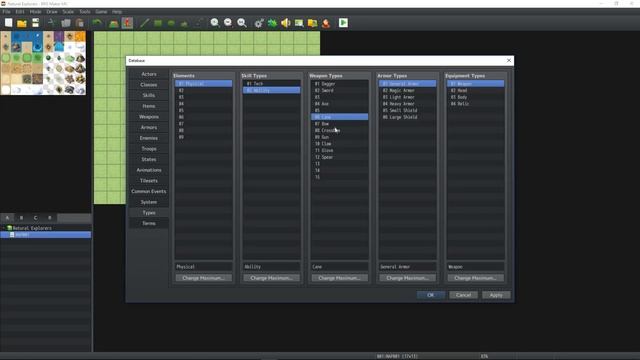Open the Classes database tab
640x360 pixels.
click(x=149, y=84)
